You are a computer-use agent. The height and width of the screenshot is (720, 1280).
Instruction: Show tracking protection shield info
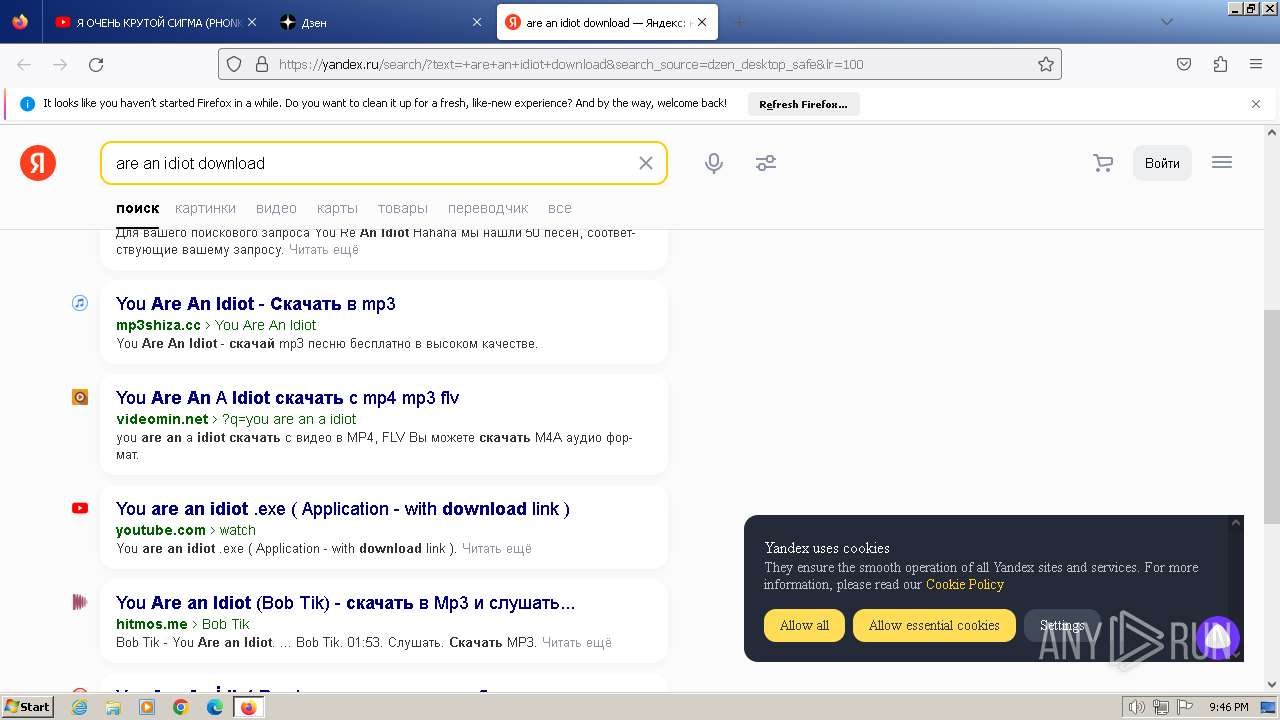pyautogui.click(x=234, y=64)
